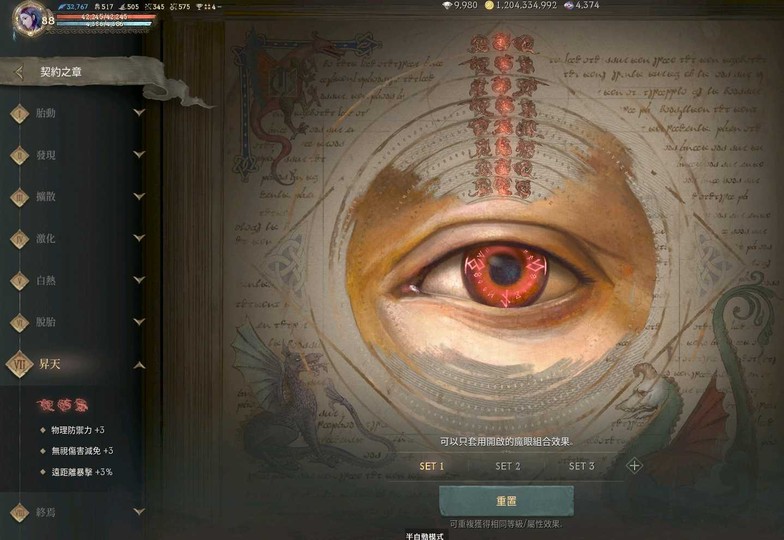Open the 白熱 chapter entry
Screen dimensions: 784x540
pos(48,281)
